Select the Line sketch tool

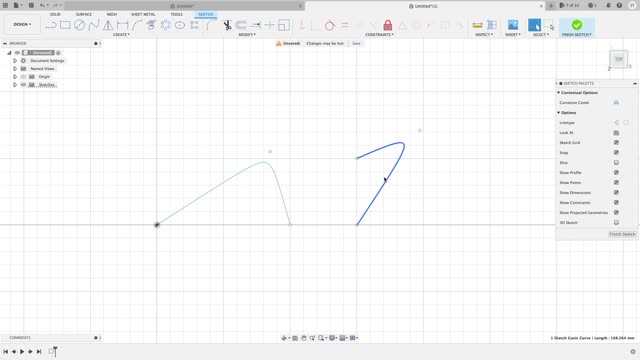coord(51,25)
